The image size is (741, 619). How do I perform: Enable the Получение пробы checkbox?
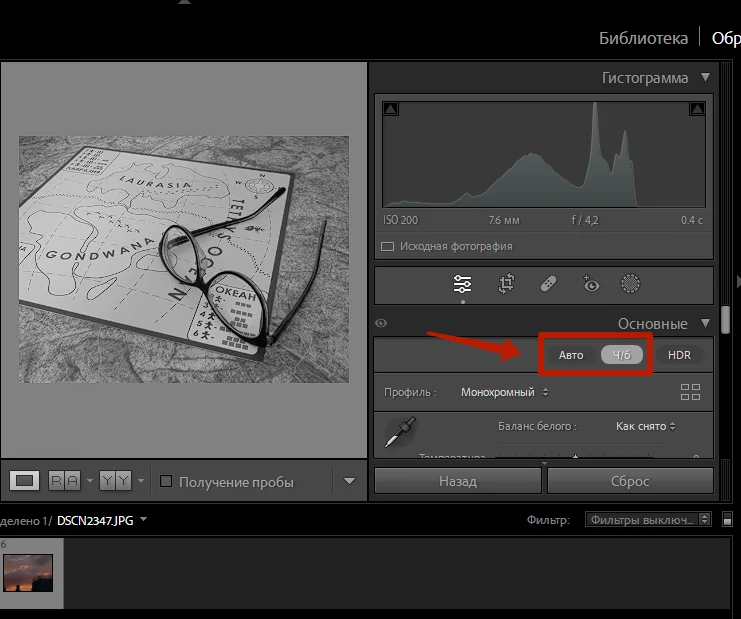pos(167,481)
